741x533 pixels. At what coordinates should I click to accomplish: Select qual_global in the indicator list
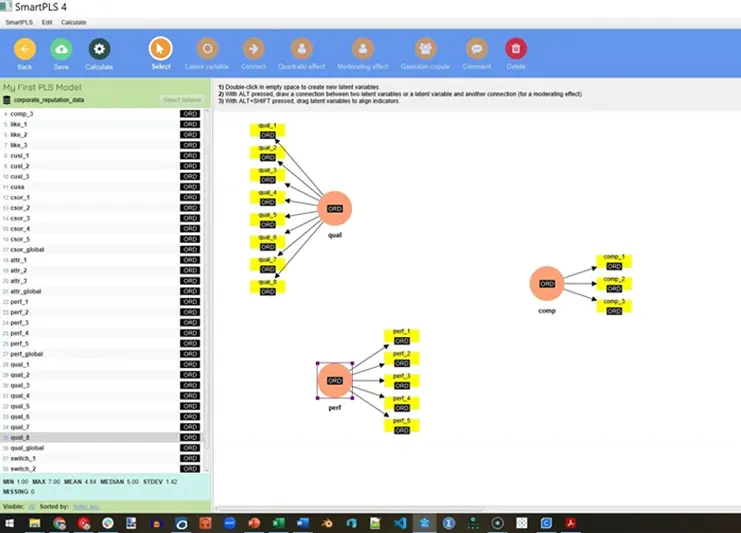pyautogui.click(x=101, y=448)
